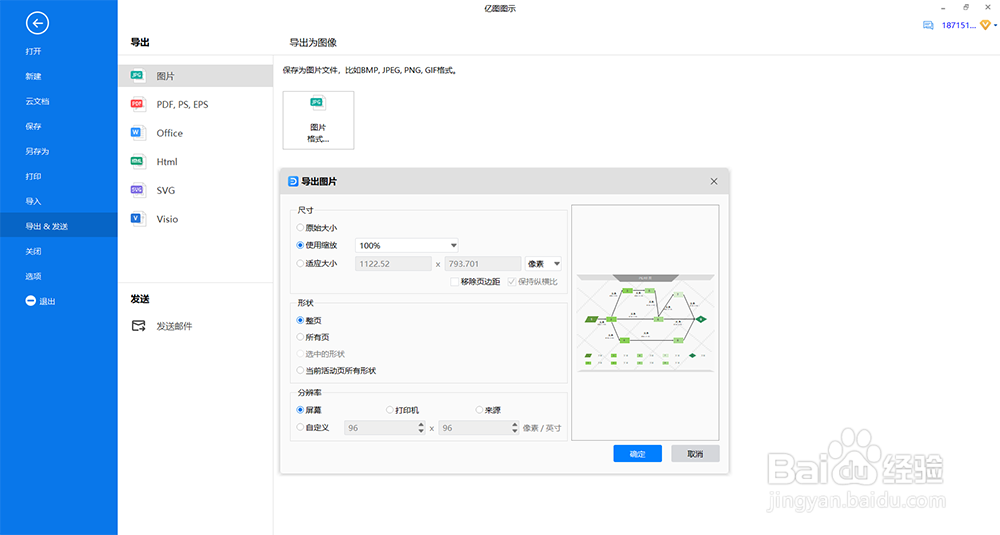
Task: Click the height field 793.701
Action: click(483, 263)
